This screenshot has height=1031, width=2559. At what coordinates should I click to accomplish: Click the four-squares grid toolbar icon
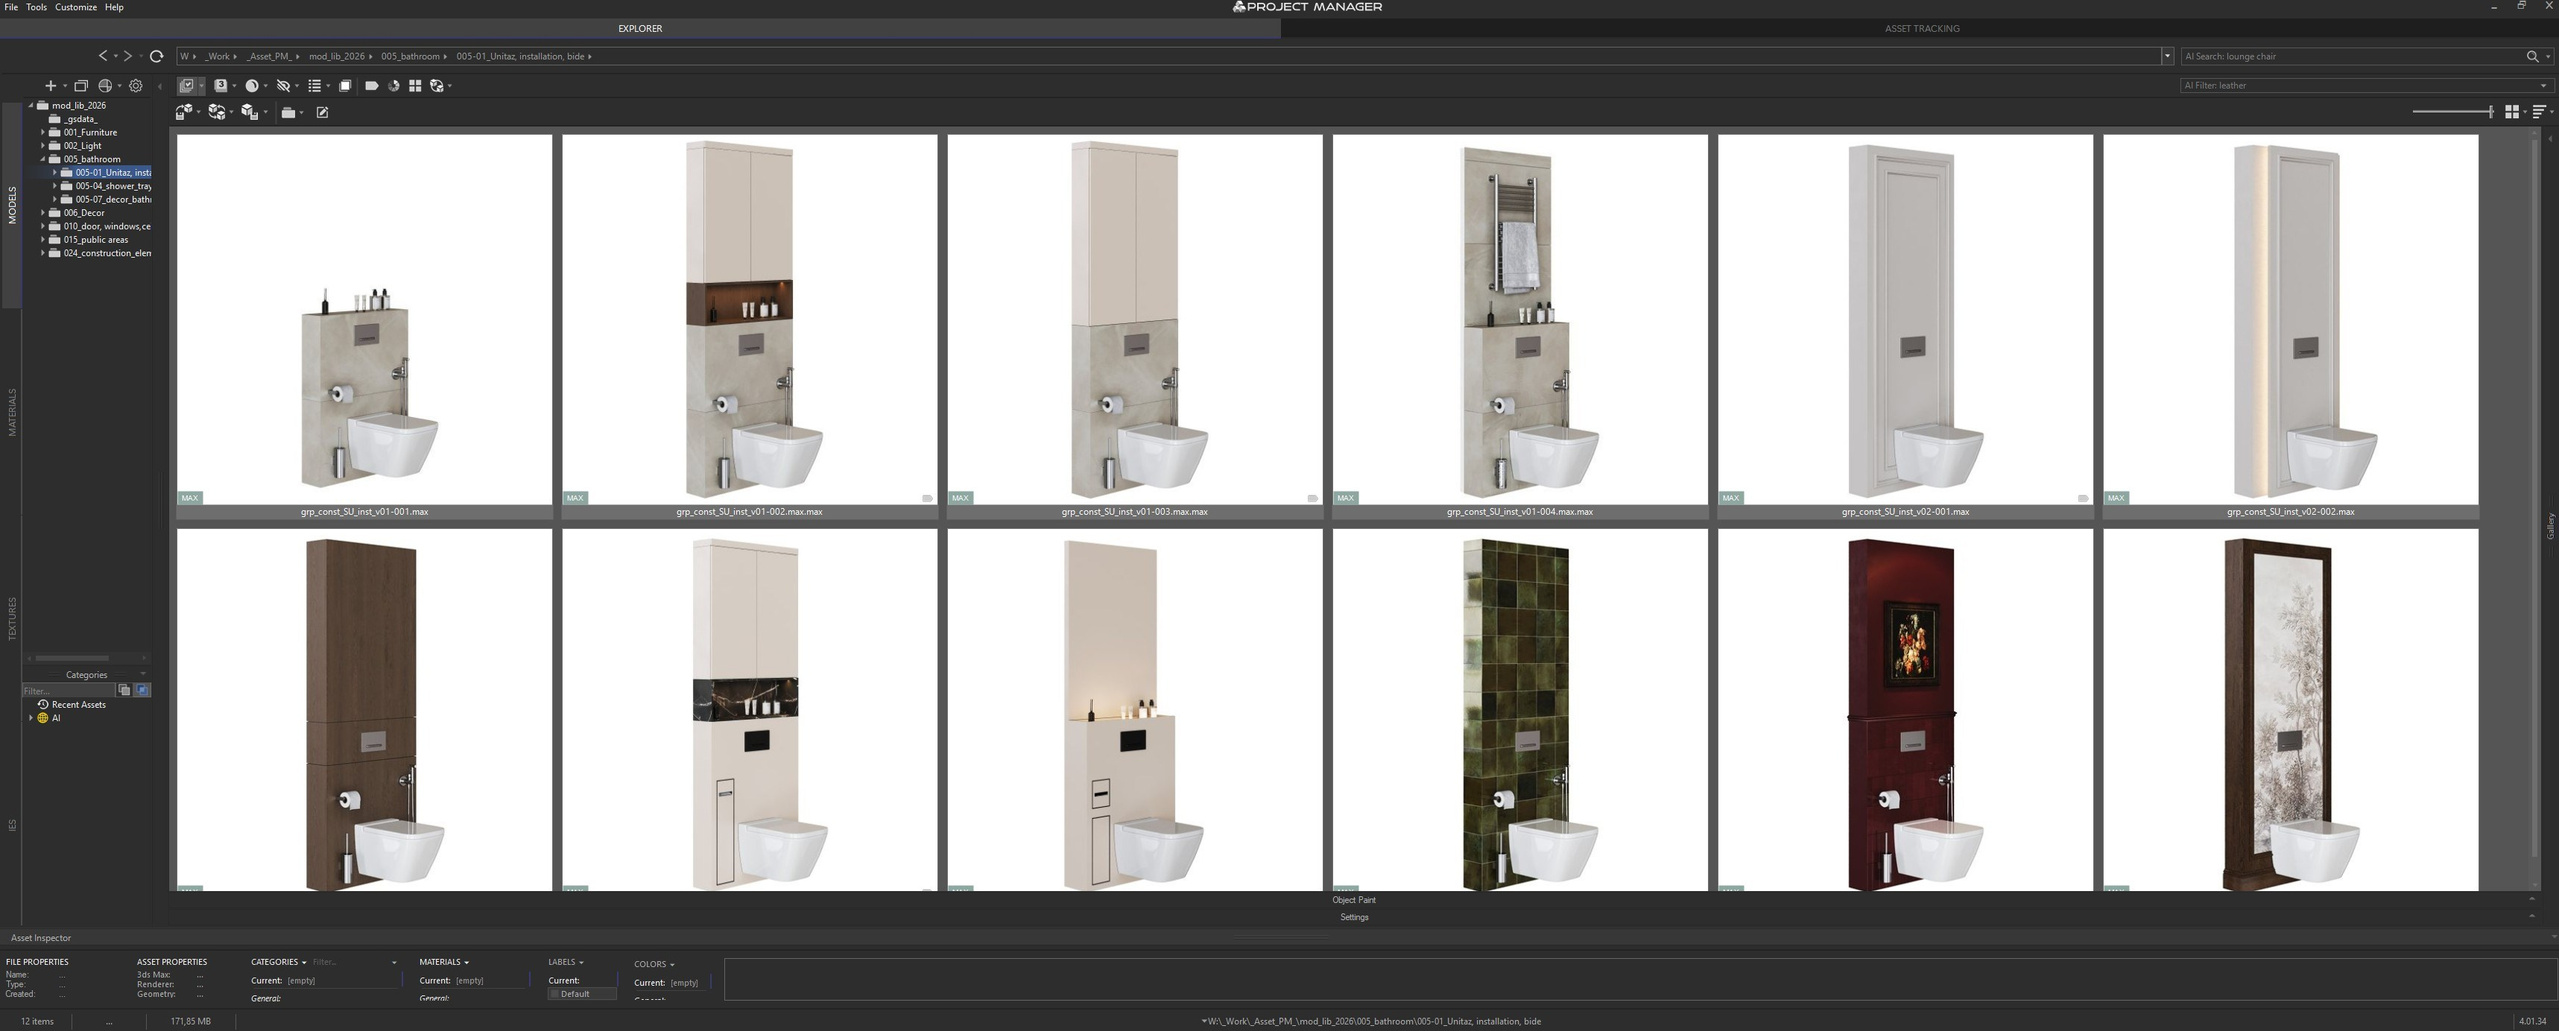click(x=415, y=86)
